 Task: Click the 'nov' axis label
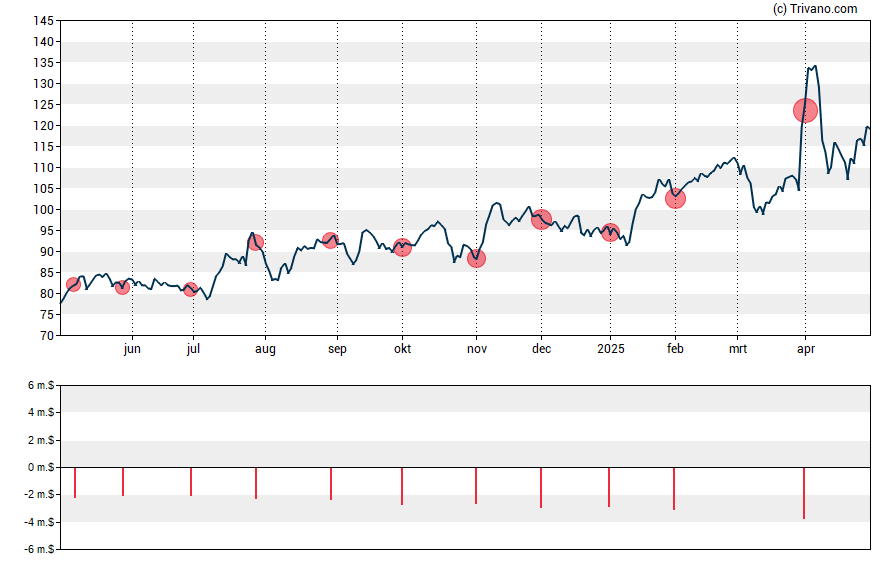point(476,349)
